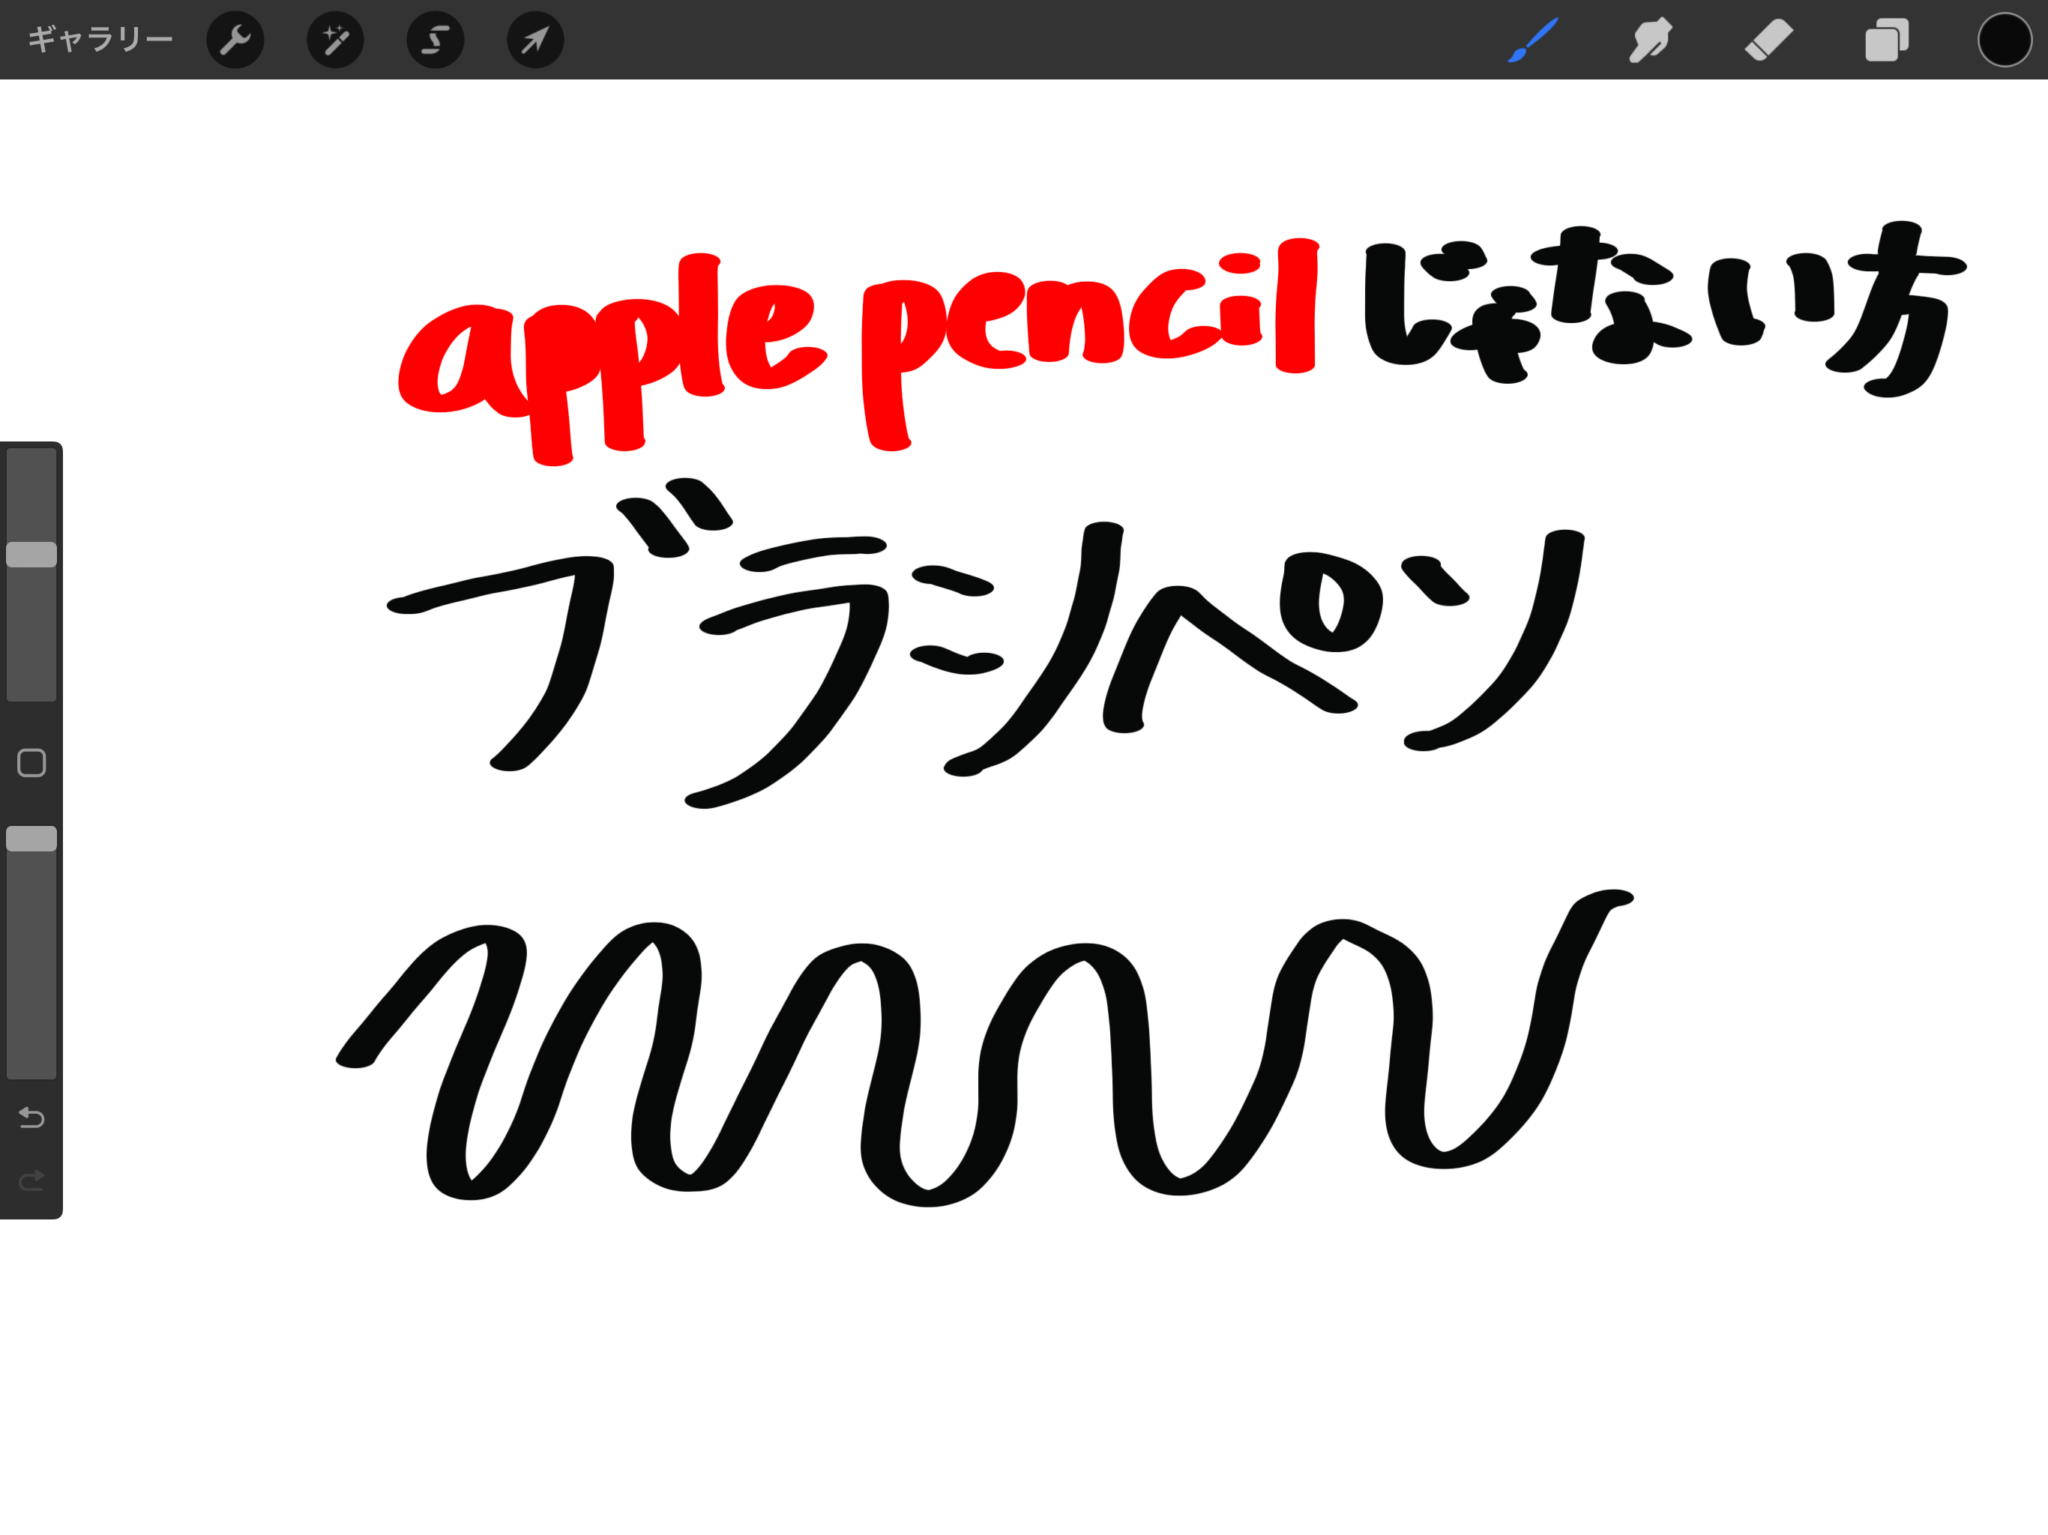The height and width of the screenshot is (1535, 2048).
Task: Select the Eraser tool
Action: point(1768,41)
